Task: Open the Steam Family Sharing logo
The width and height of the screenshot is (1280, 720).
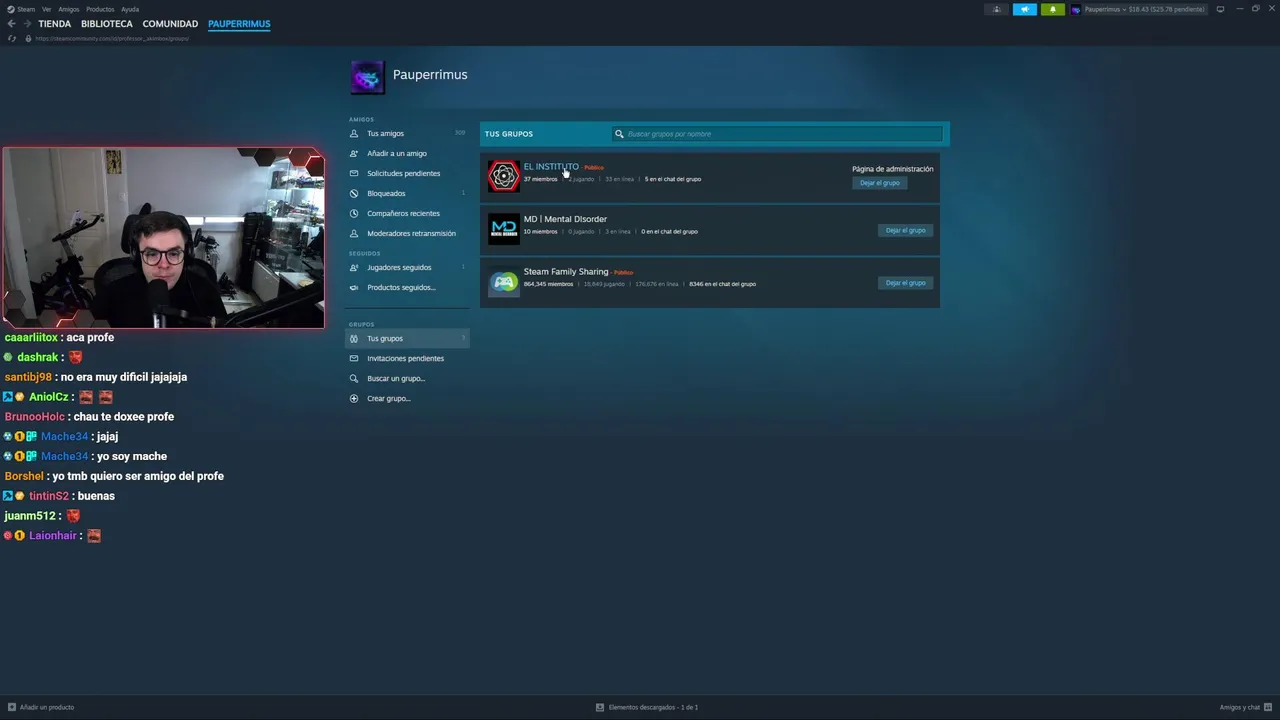Action: point(504,281)
